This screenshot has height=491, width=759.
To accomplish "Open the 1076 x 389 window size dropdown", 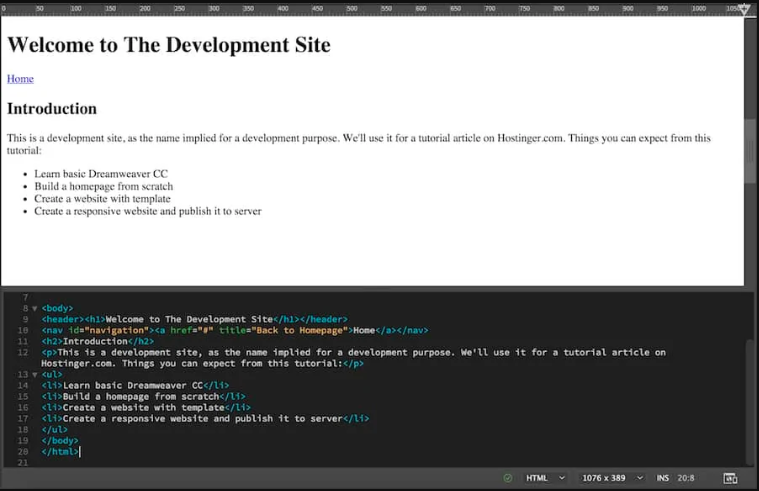I will tap(612, 478).
